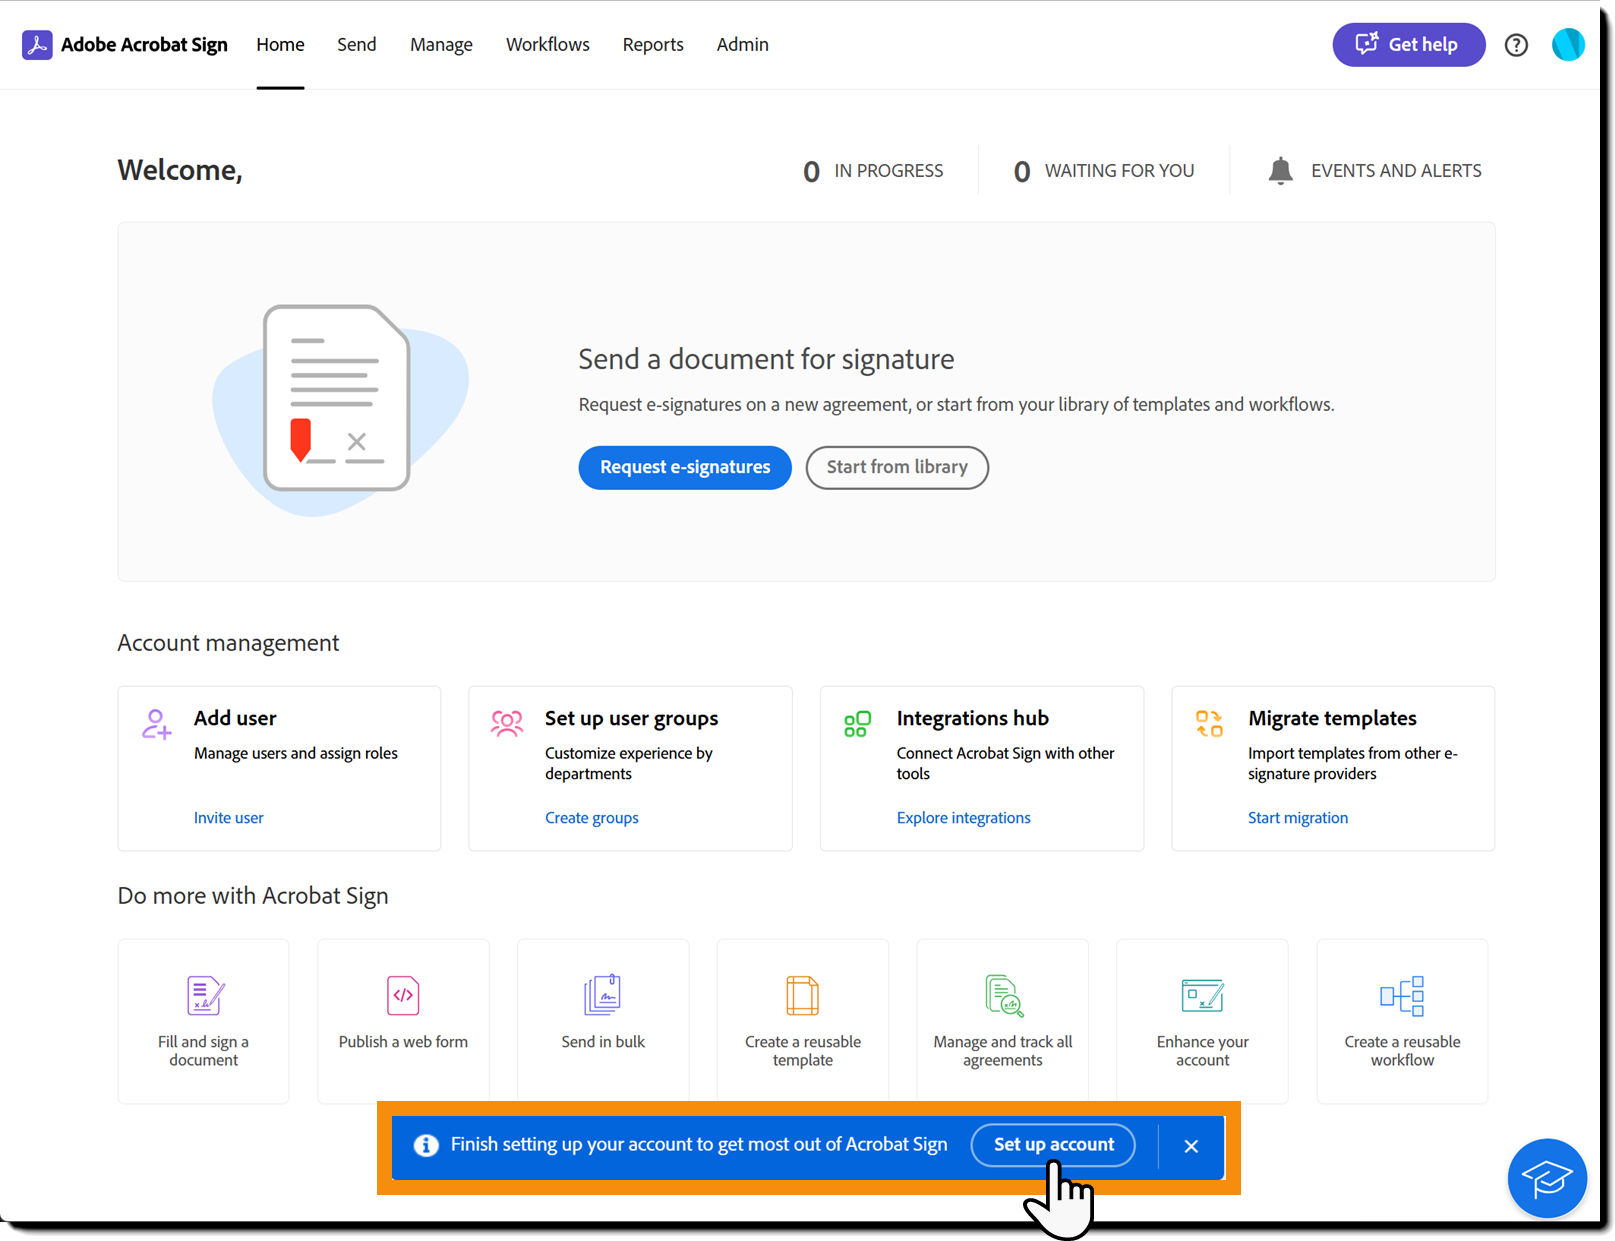The image size is (1615, 1241).
Task: Click the Set up account button
Action: coord(1053,1145)
